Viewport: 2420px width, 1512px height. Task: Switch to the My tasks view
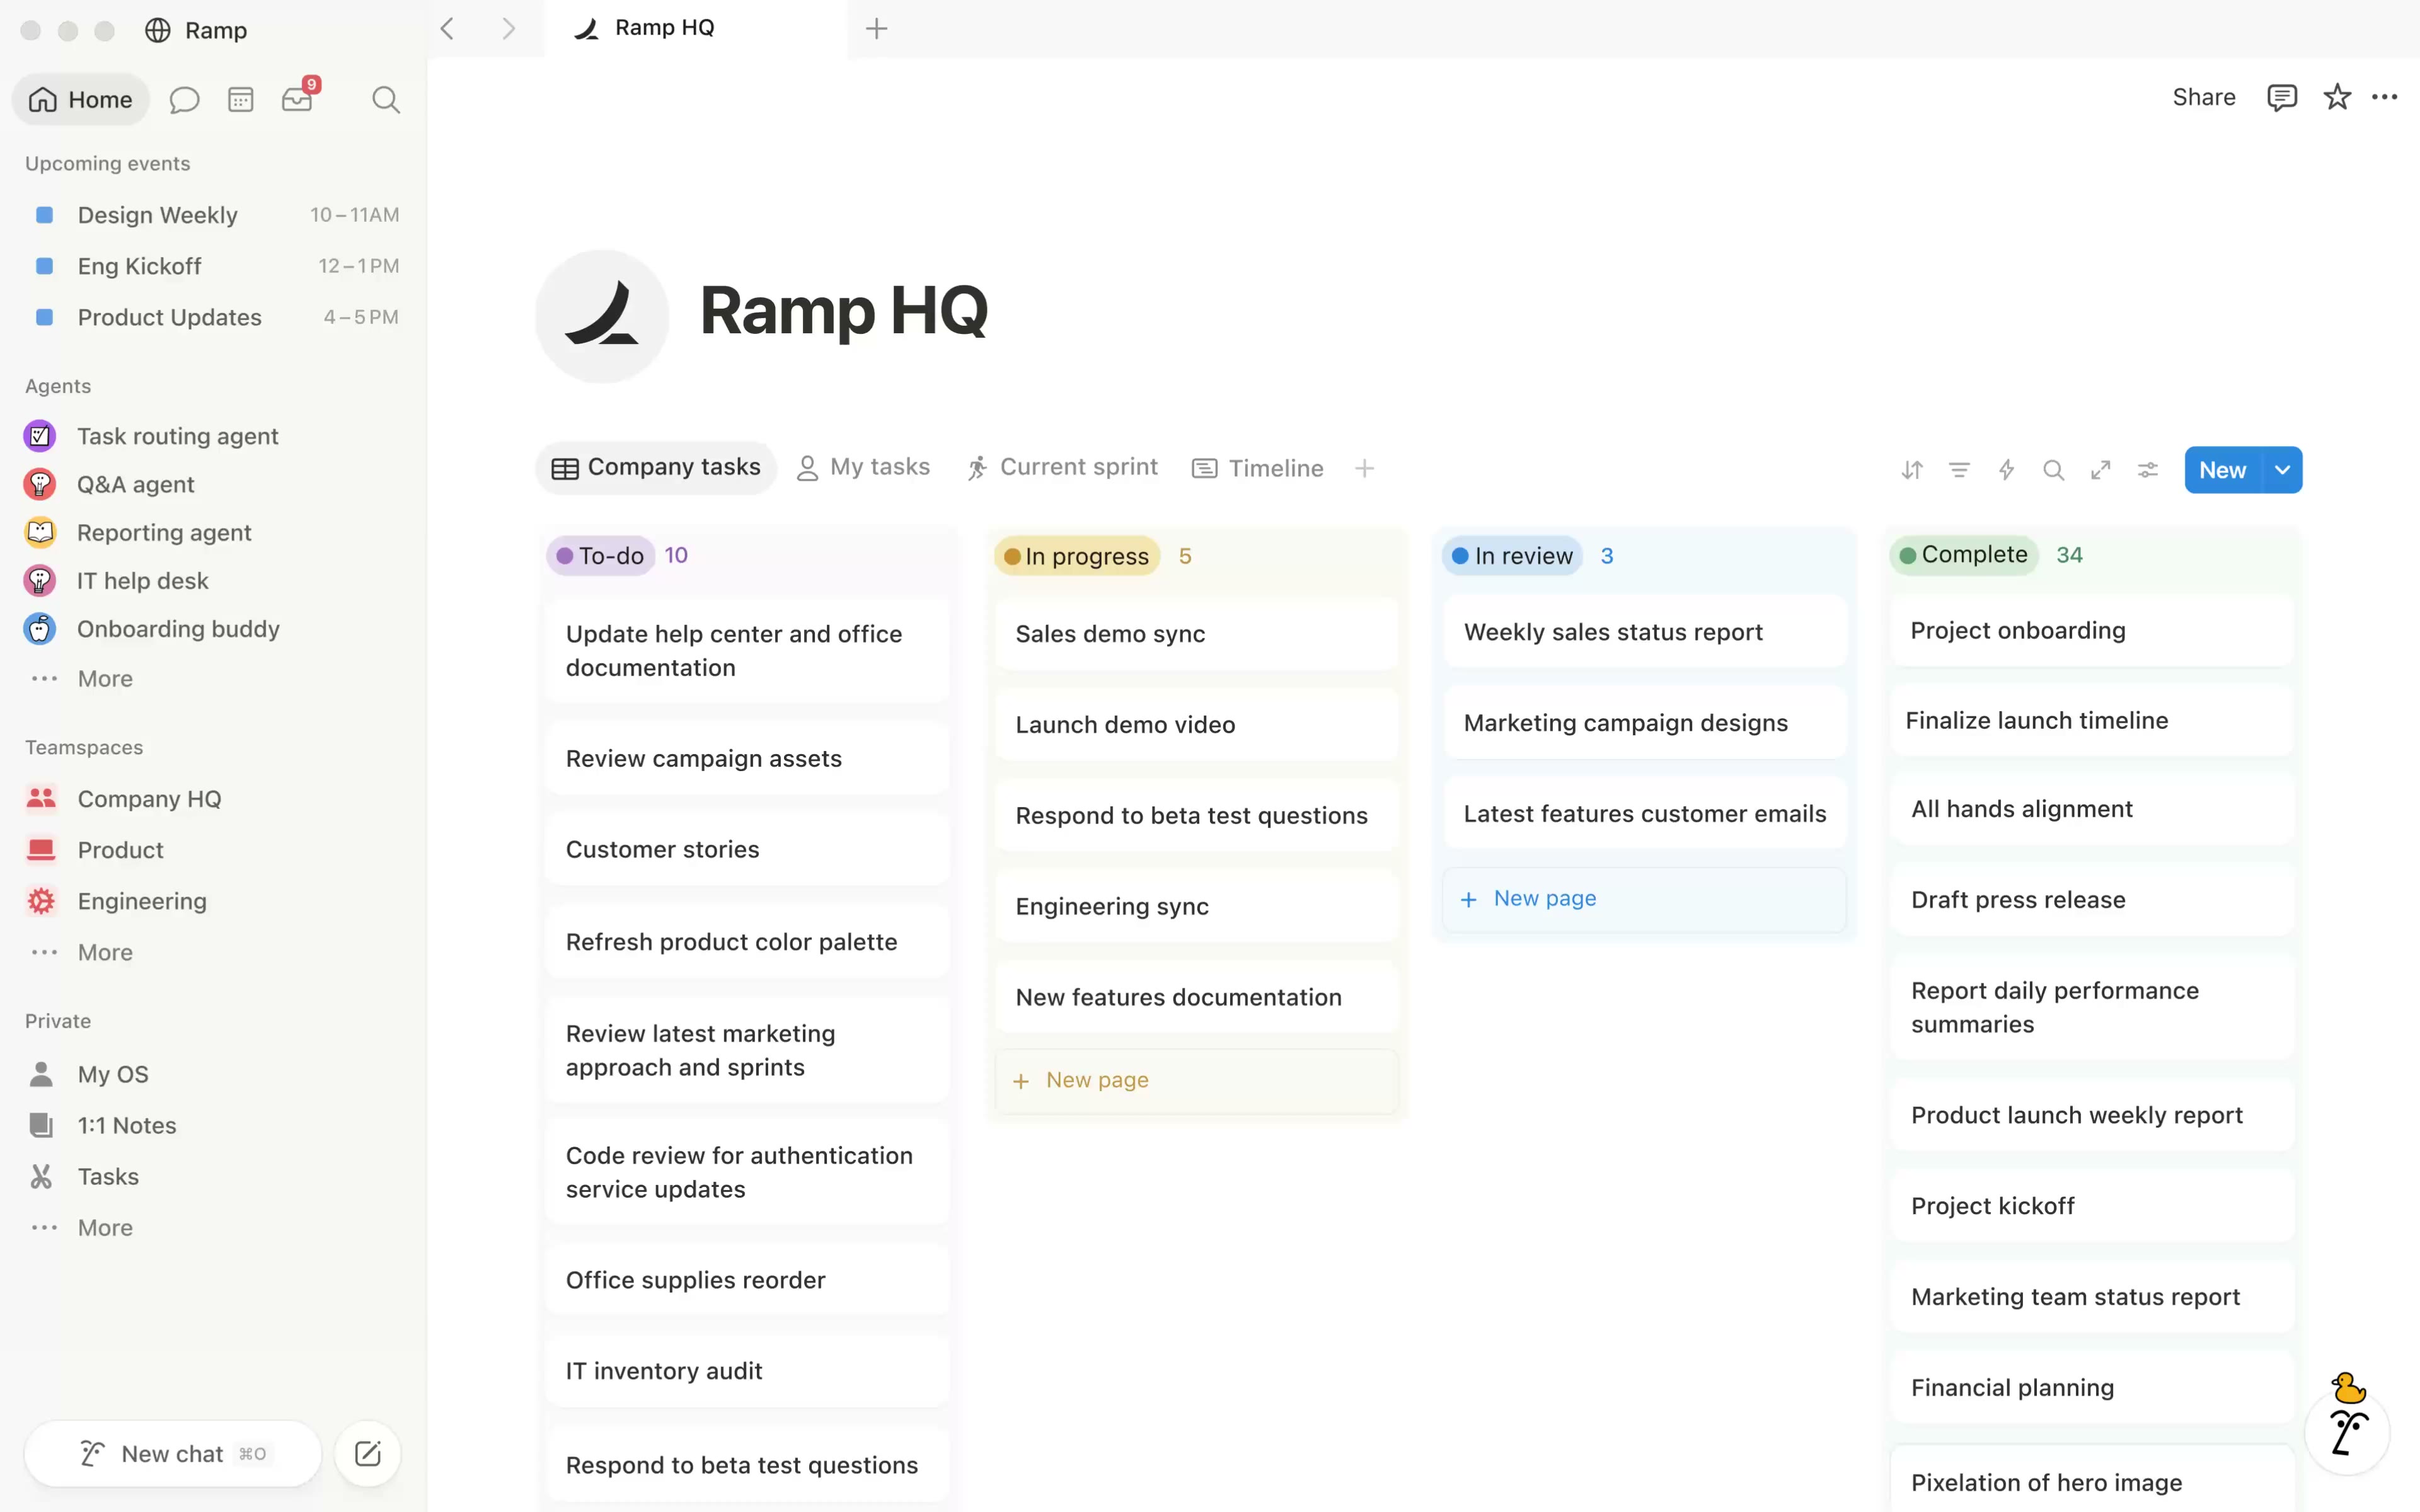pos(863,467)
